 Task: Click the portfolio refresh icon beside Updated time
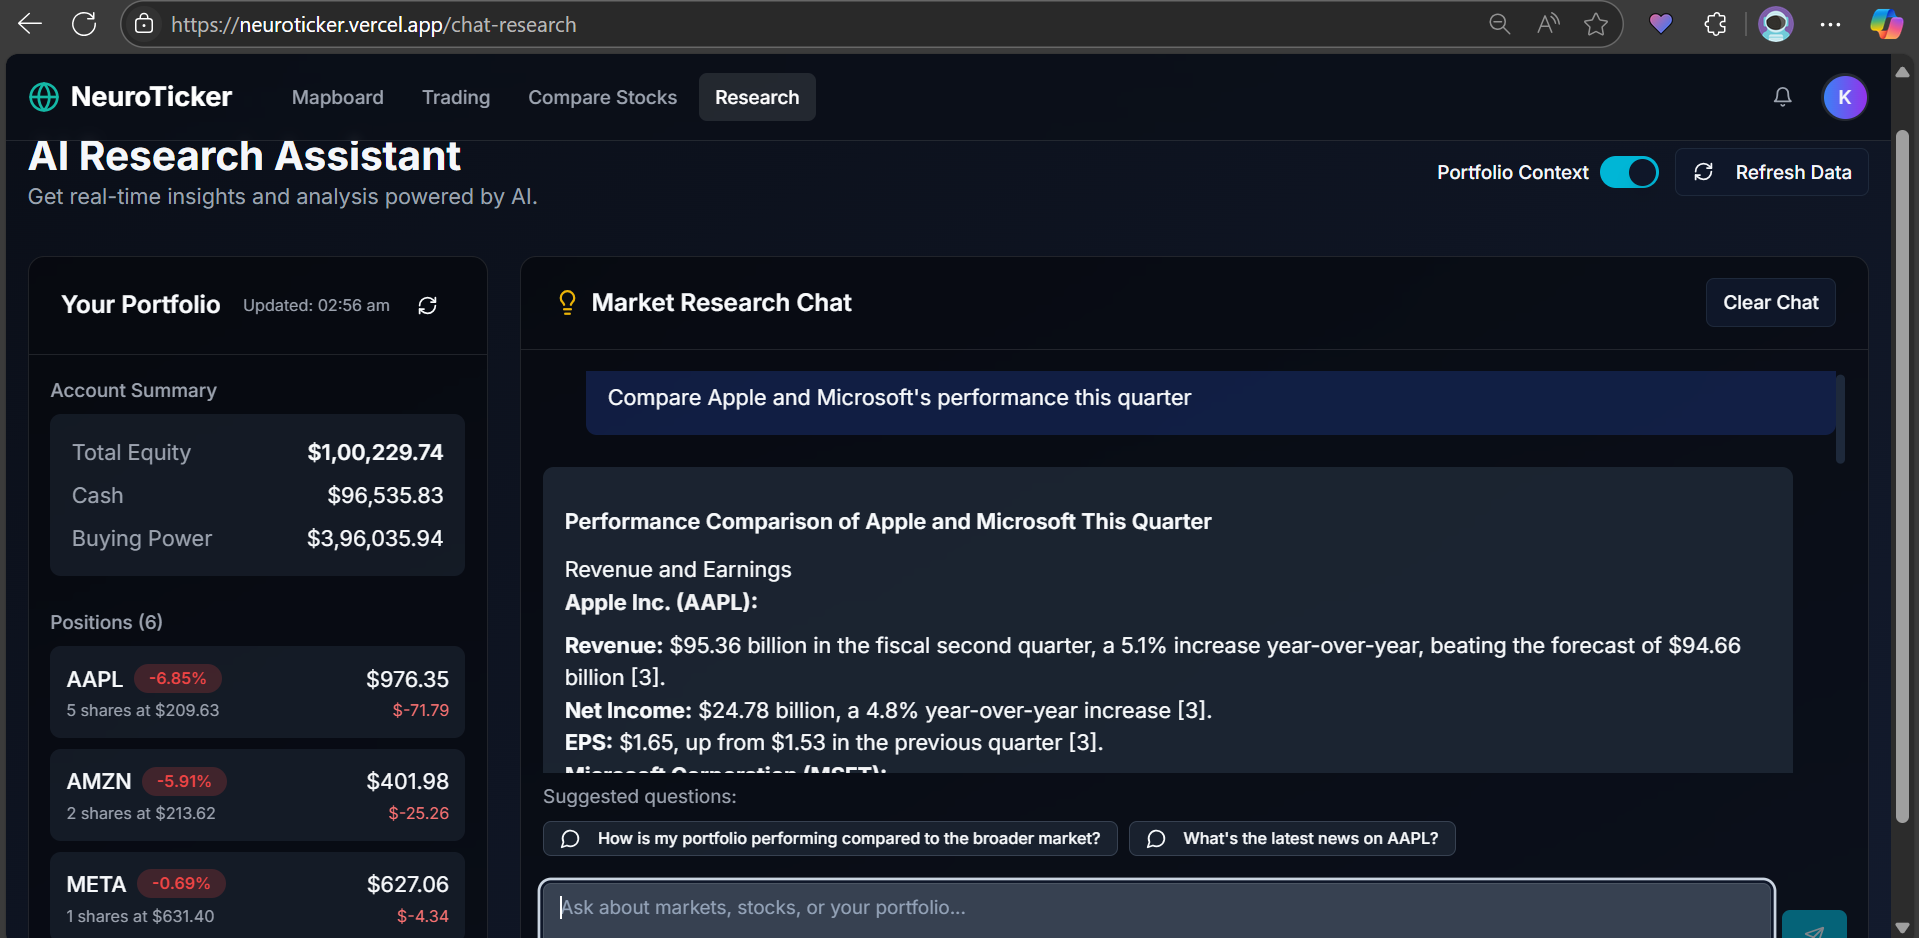(x=427, y=306)
